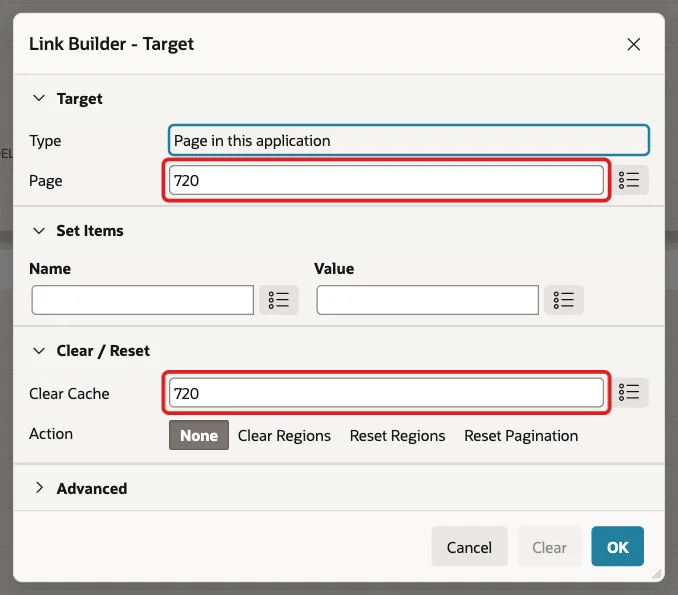The height and width of the screenshot is (595, 678).
Task: Click the Cancel button
Action: pos(469,547)
